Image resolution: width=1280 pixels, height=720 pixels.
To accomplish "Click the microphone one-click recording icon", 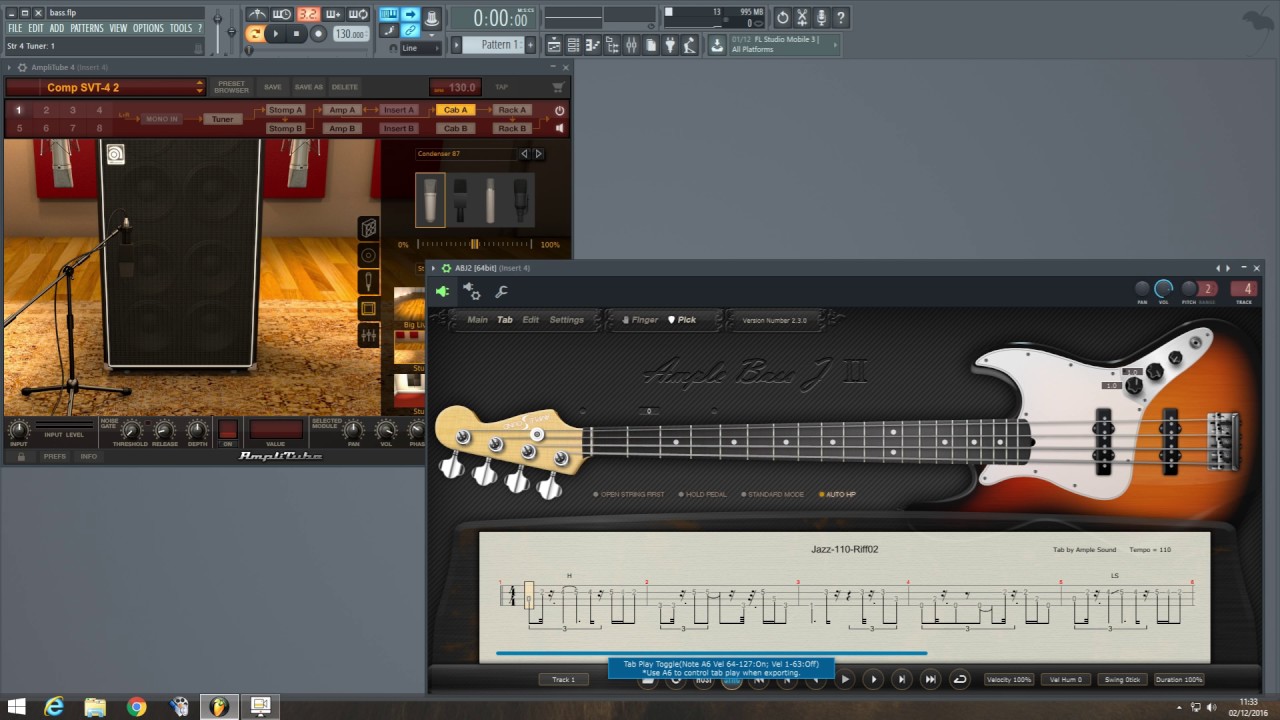I will tap(821, 17).
